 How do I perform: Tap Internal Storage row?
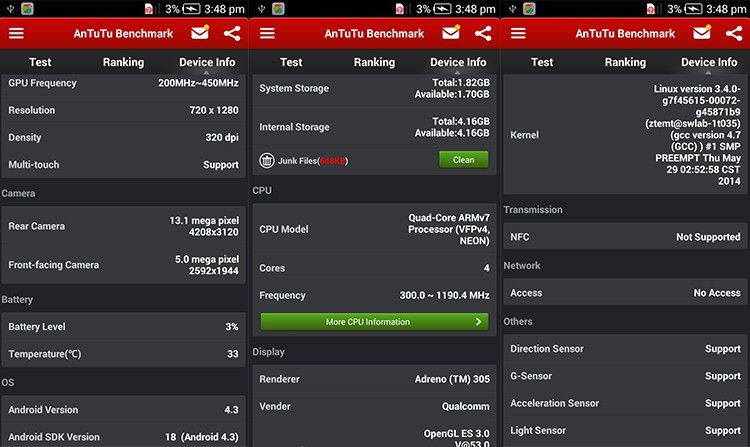(x=375, y=127)
